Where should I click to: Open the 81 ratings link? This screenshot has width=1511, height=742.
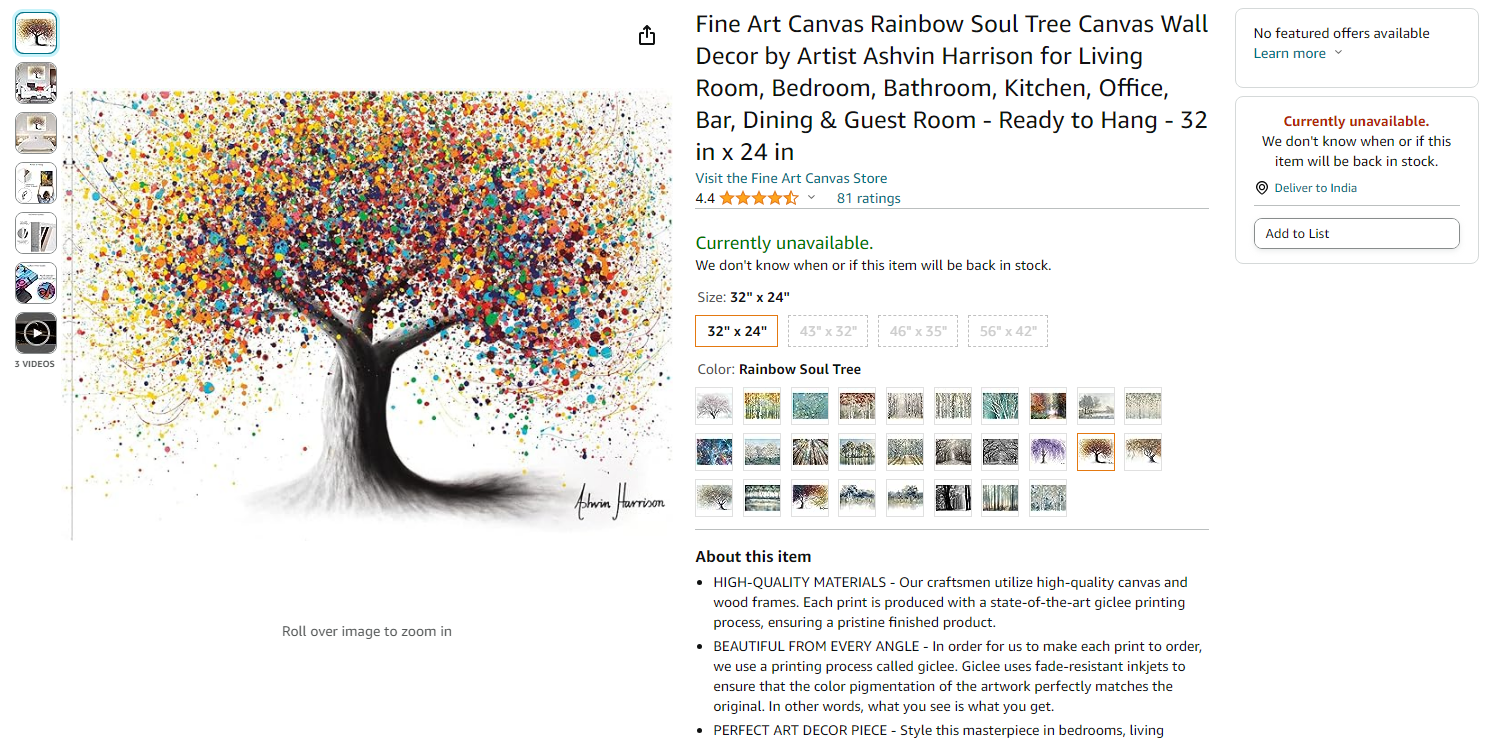point(868,198)
